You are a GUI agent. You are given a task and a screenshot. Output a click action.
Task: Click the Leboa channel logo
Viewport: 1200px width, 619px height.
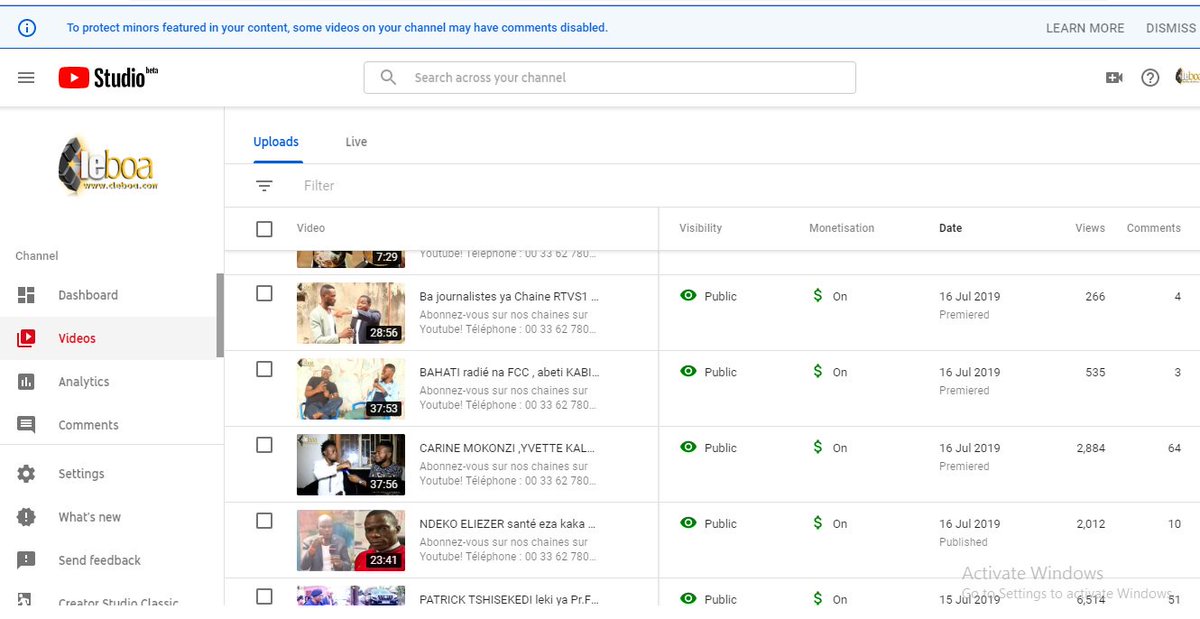(x=108, y=167)
